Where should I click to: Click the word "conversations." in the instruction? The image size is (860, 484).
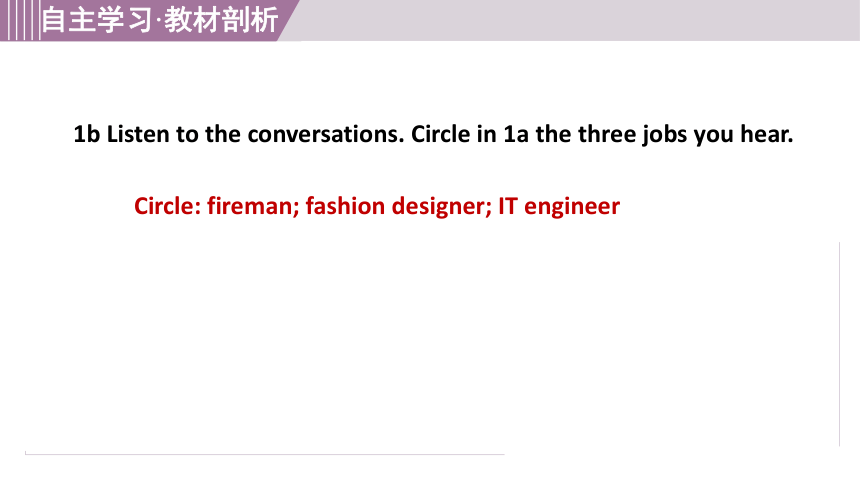tap(326, 134)
